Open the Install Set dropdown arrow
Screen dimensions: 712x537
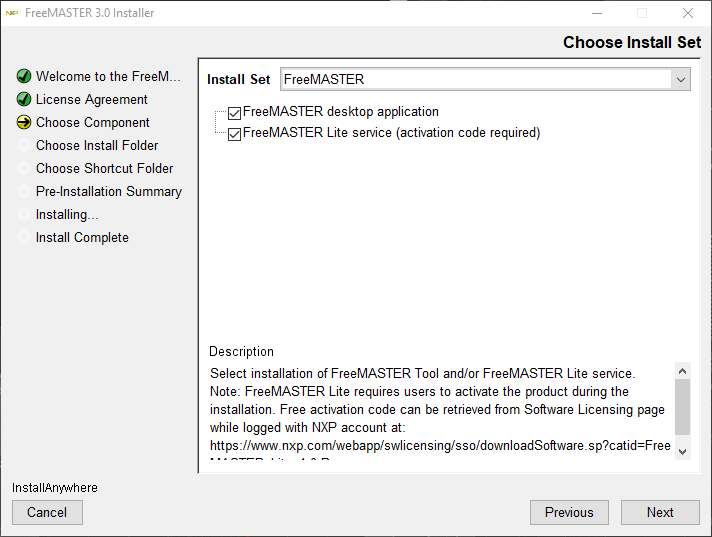680,79
